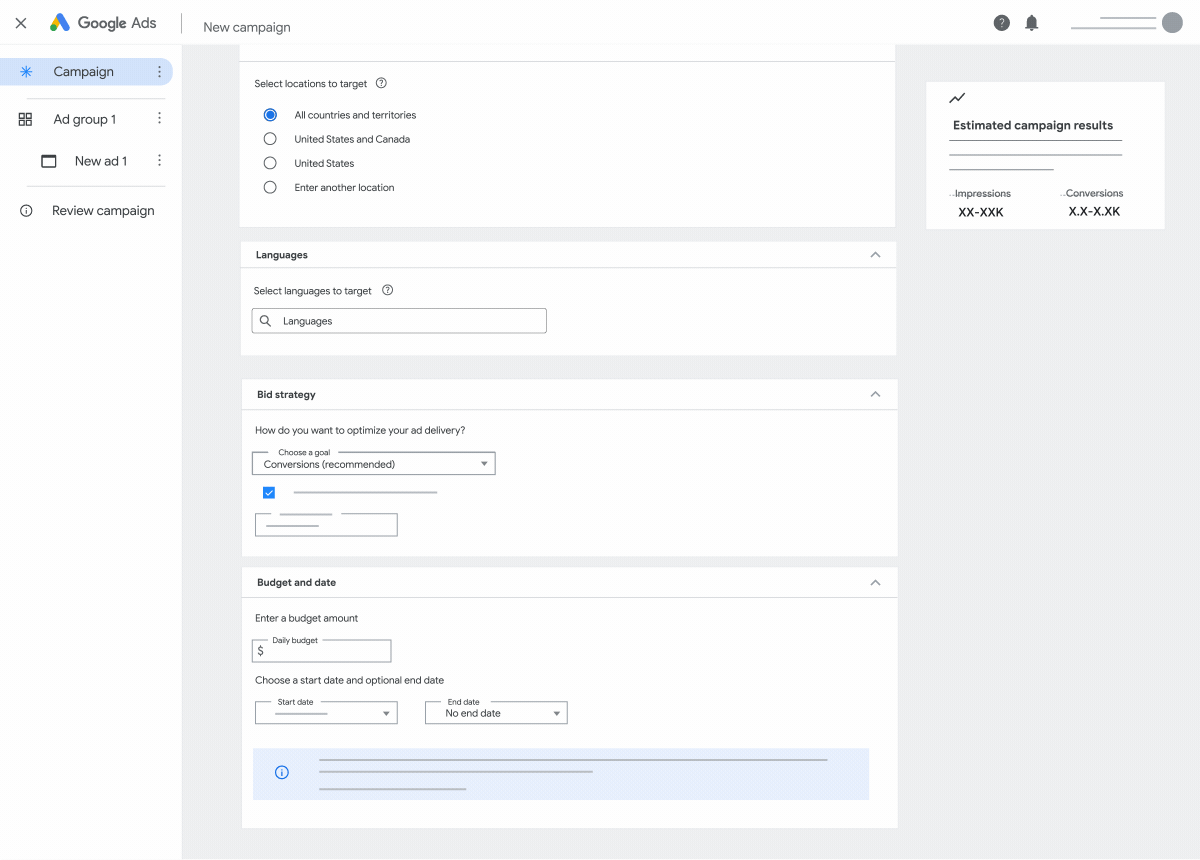Image resolution: width=1200 pixels, height=860 pixels.
Task: Click the info icon in the blue notice banner
Action: tap(281, 772)
